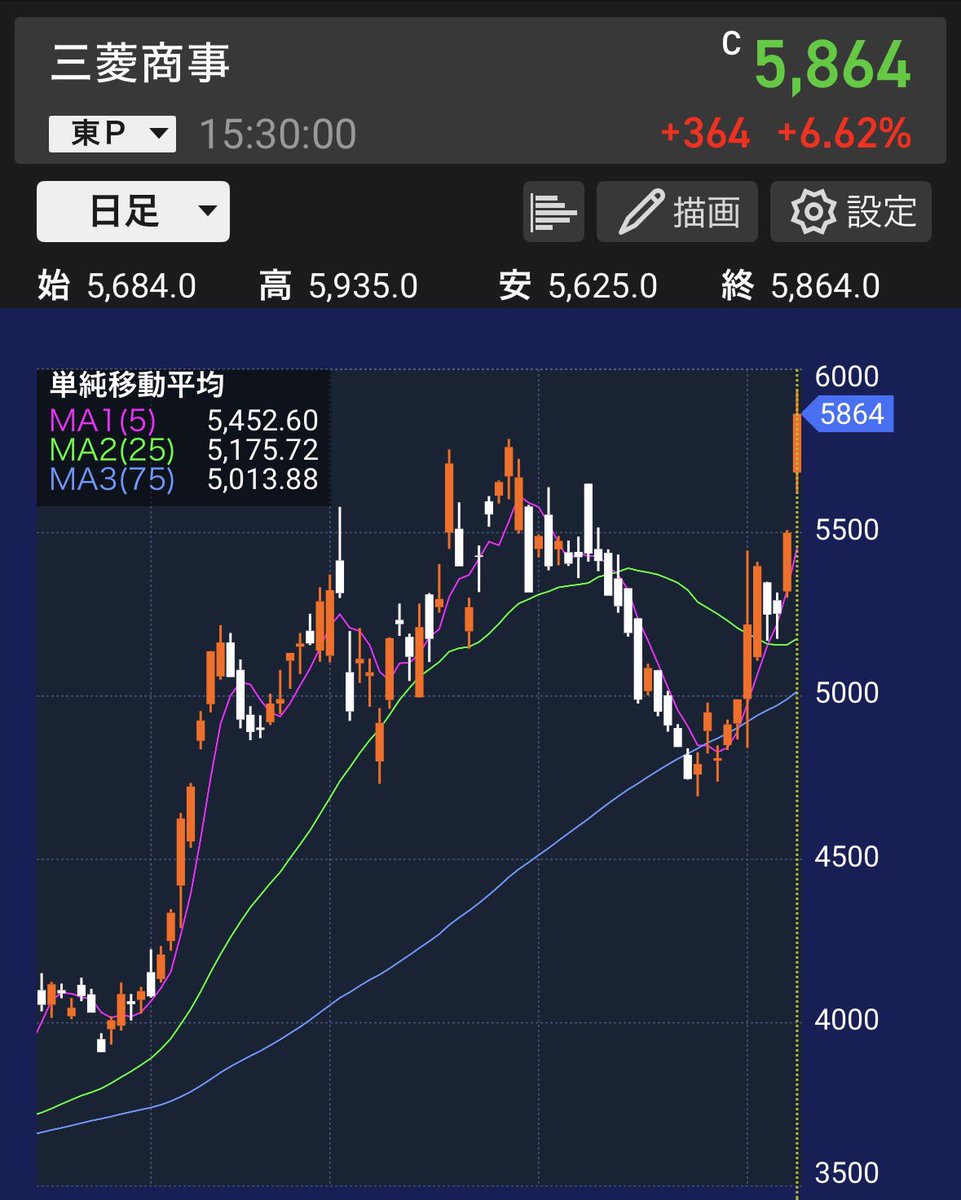Click the 単純移動平均 legend title
The height and width of the screenshot is (1200, 961).
[137, 384]
